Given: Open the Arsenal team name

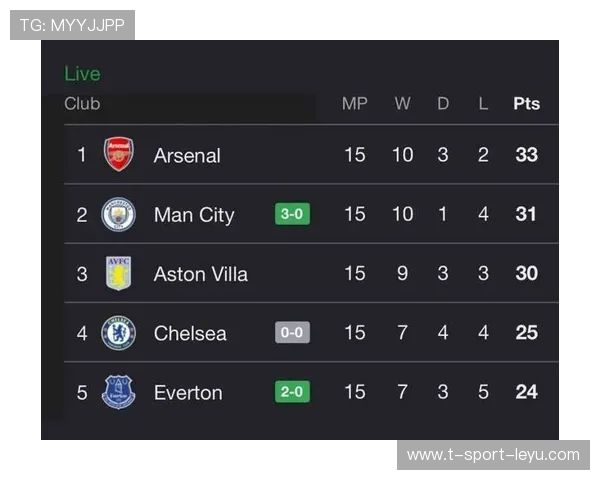Looking at the screenshot, I should point(187,155).
